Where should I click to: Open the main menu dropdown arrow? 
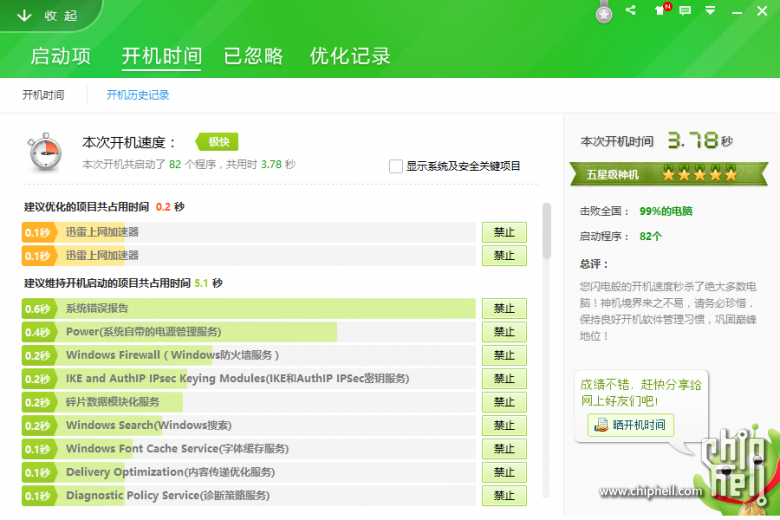click(x=710, y=10)
